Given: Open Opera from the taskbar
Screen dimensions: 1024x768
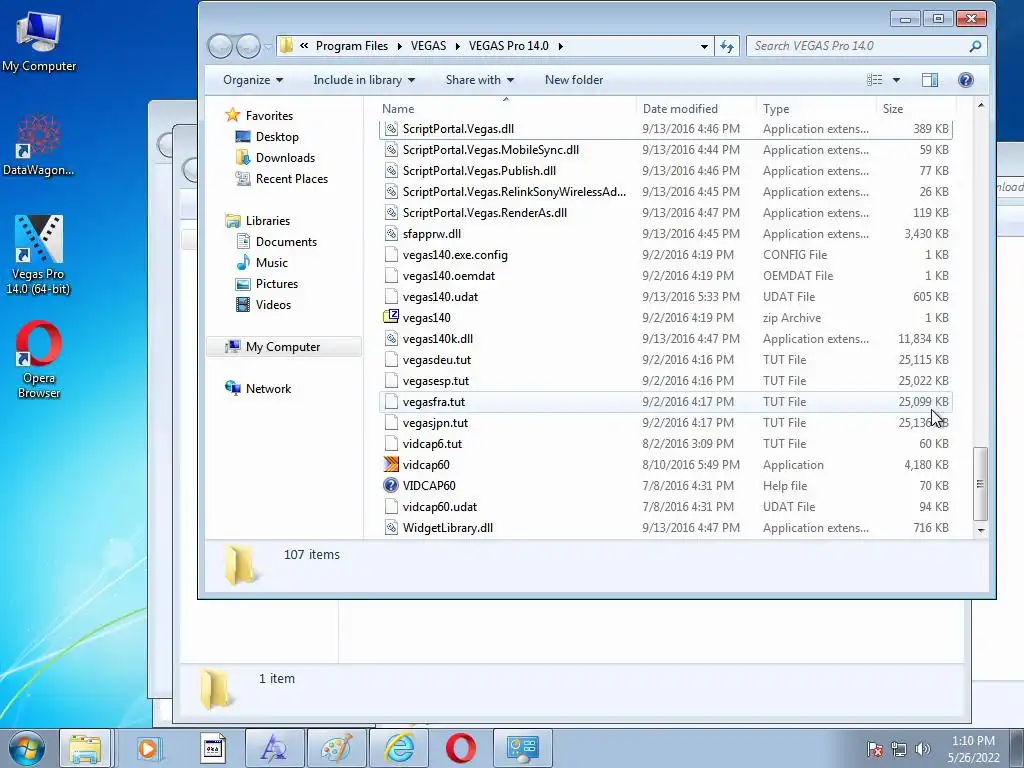Looking at the screenshot, I should coord(460,748).
